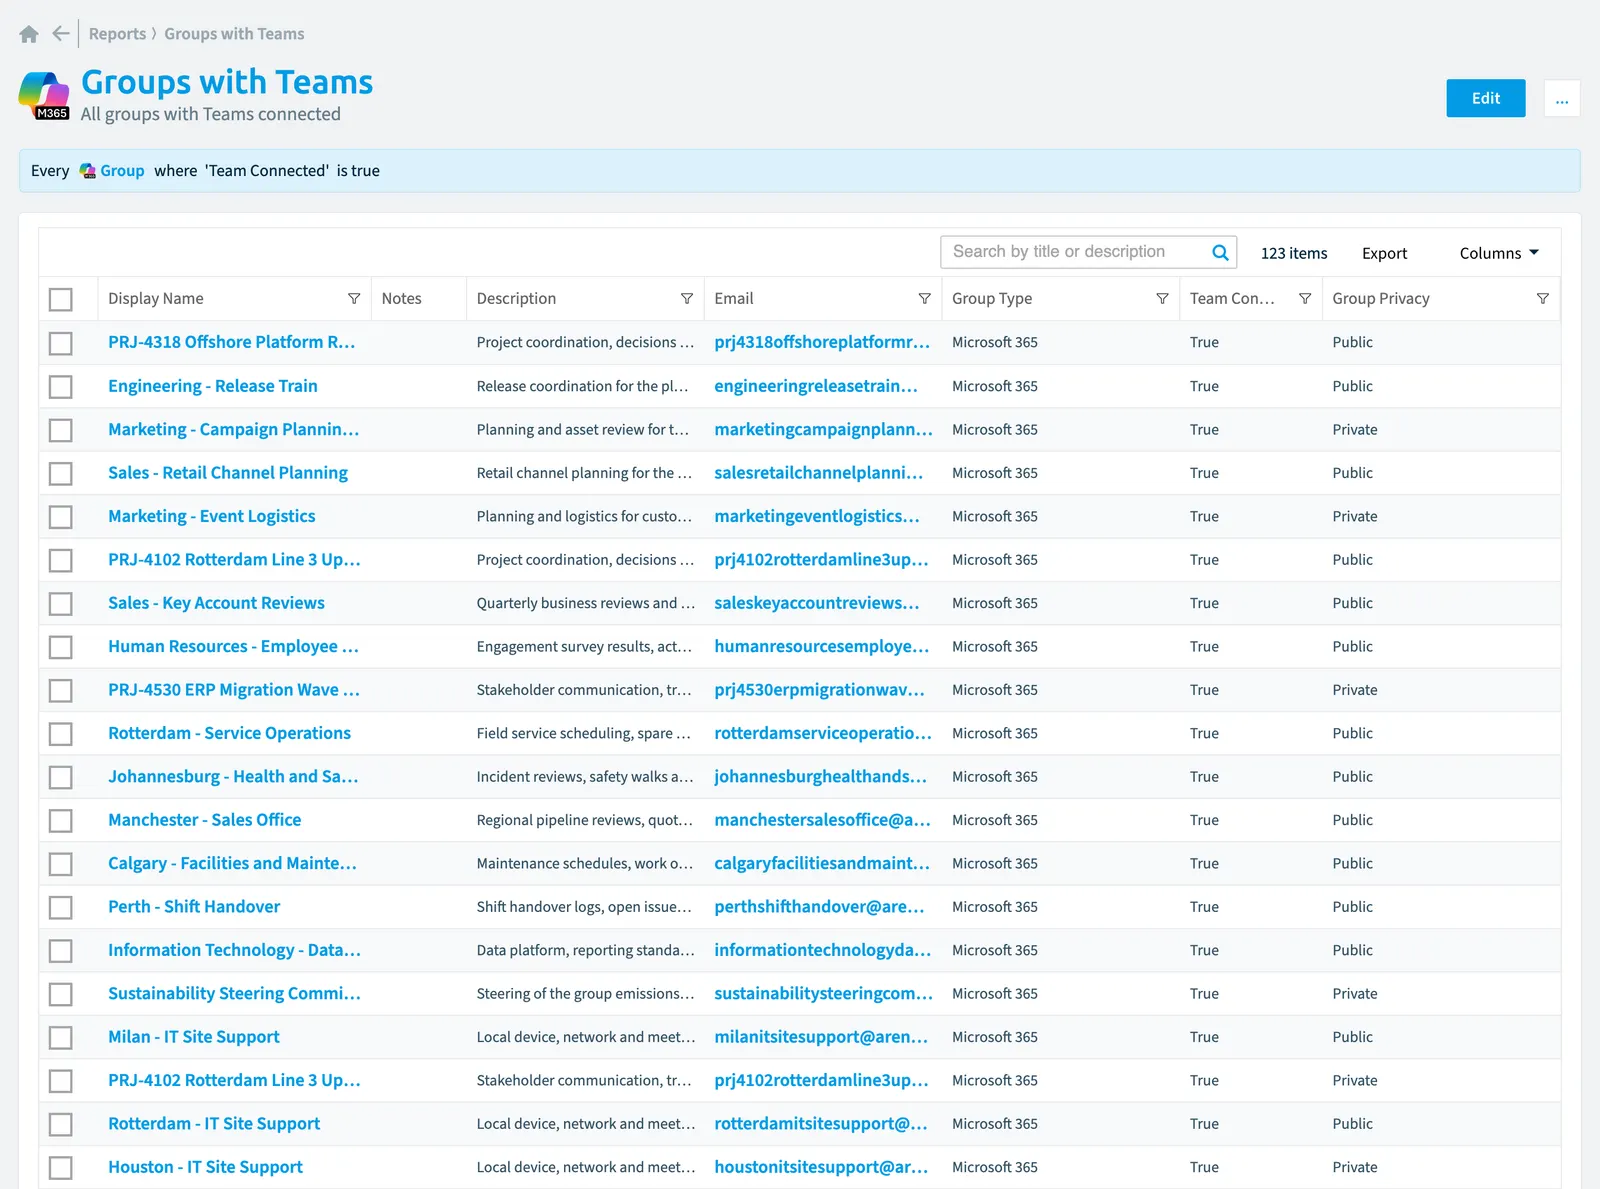Viewport: 1600px width, 1189px height.
Task: Click the Group Privacy column header
Action: click(1381, 299)
